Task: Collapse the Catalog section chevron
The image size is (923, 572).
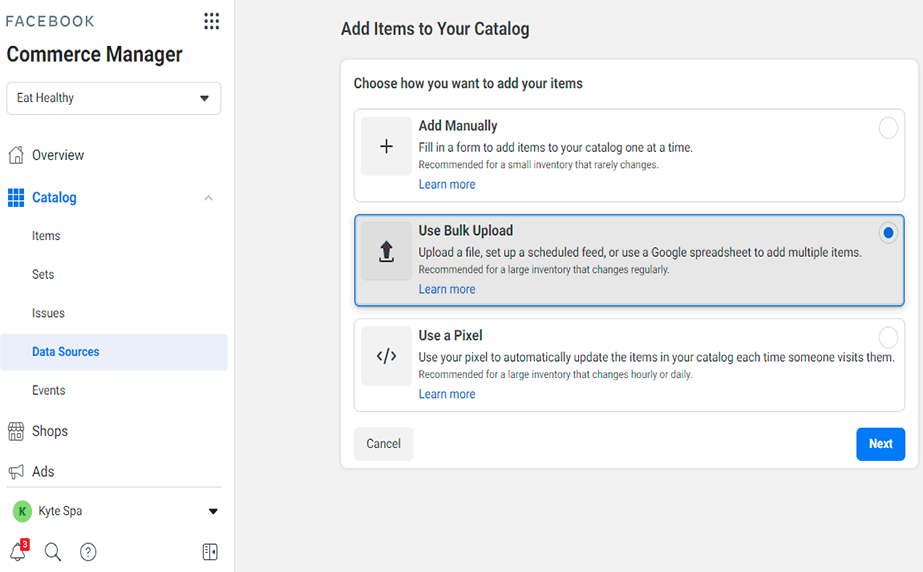Action: [208, 198]
